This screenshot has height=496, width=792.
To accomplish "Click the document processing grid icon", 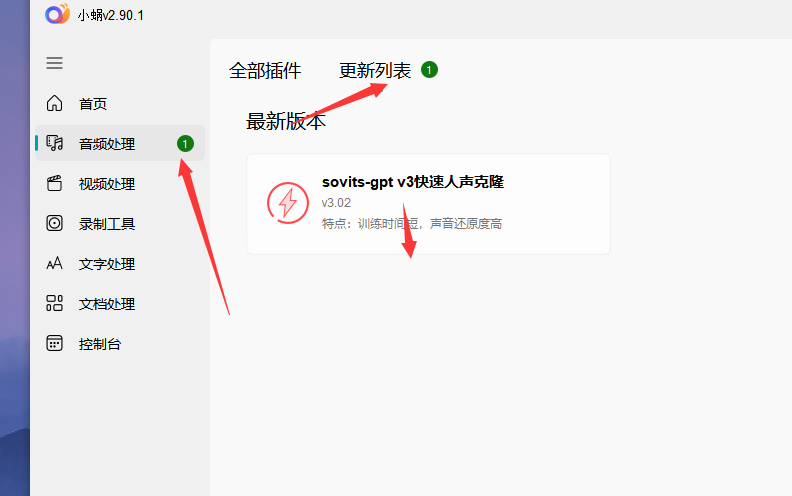I will click(x=55, y=304).
